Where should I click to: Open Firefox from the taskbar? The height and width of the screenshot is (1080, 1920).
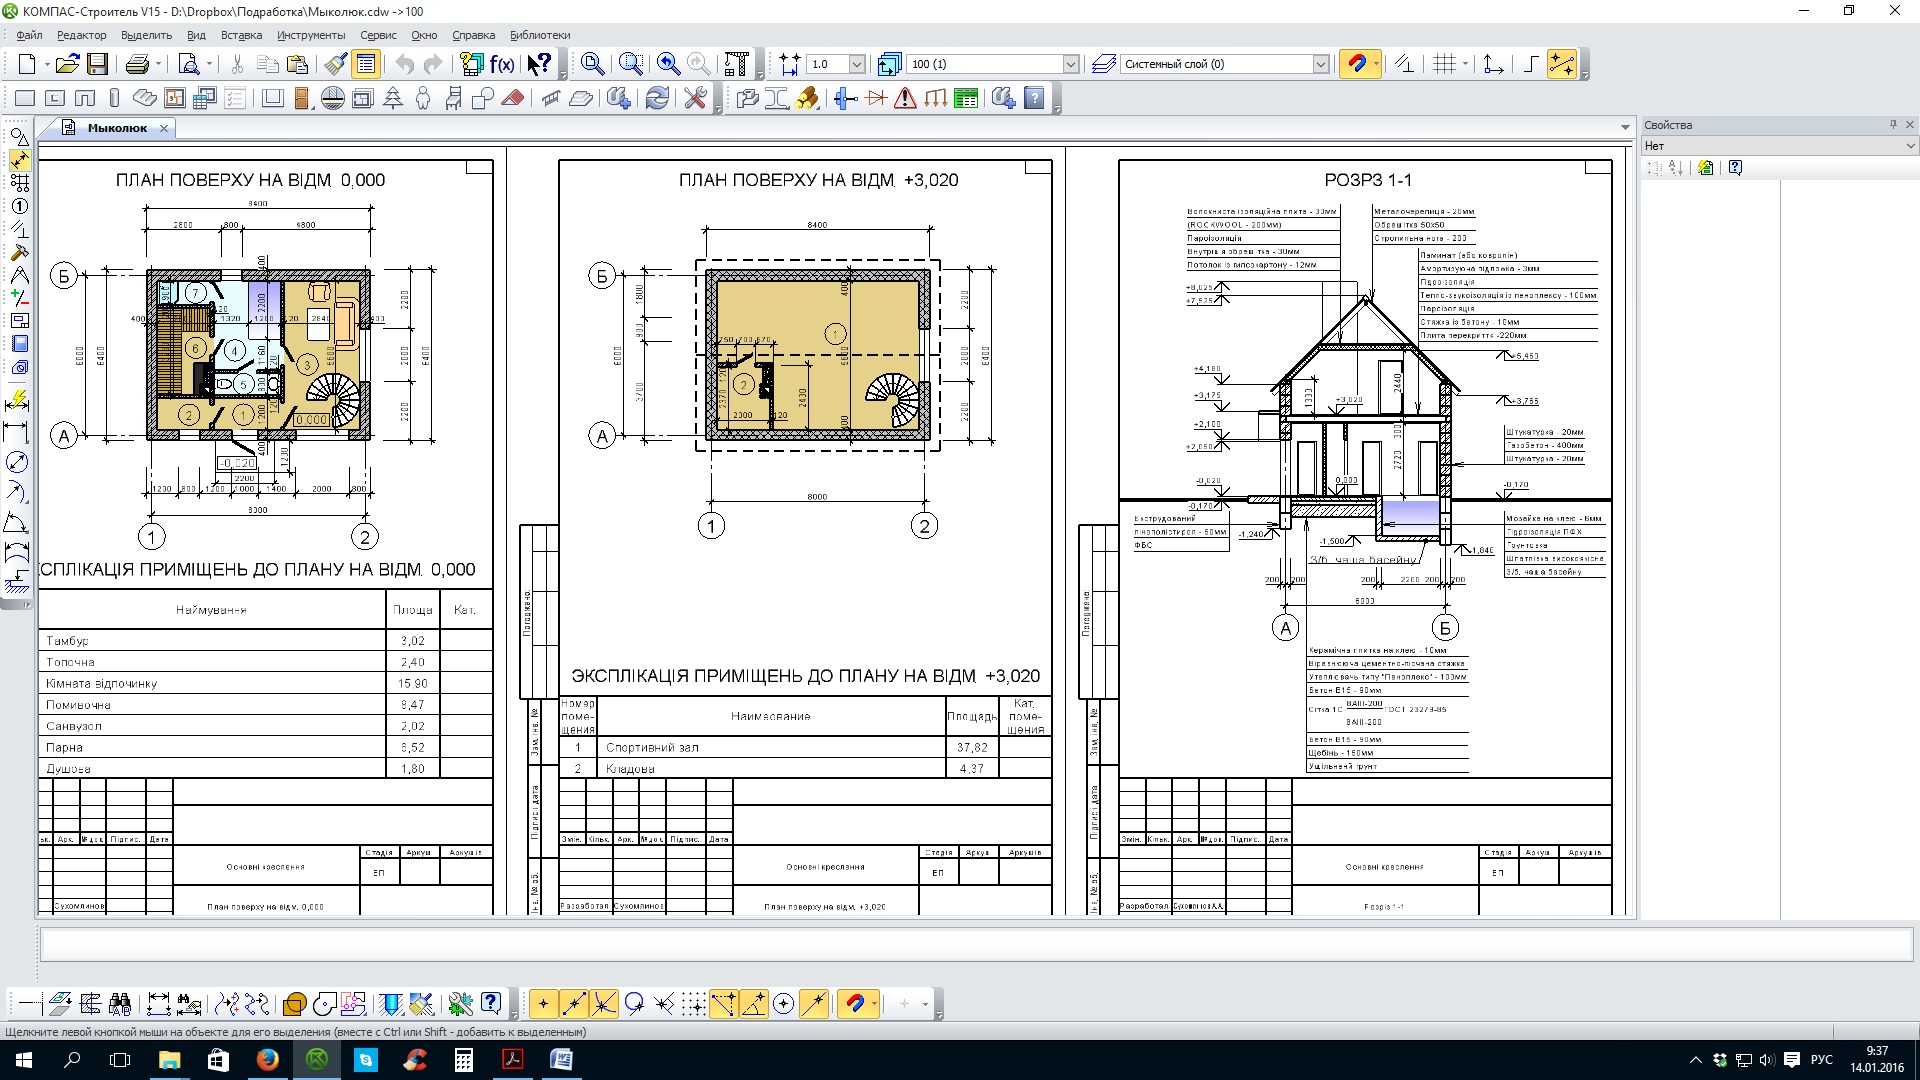(268, 1060)
